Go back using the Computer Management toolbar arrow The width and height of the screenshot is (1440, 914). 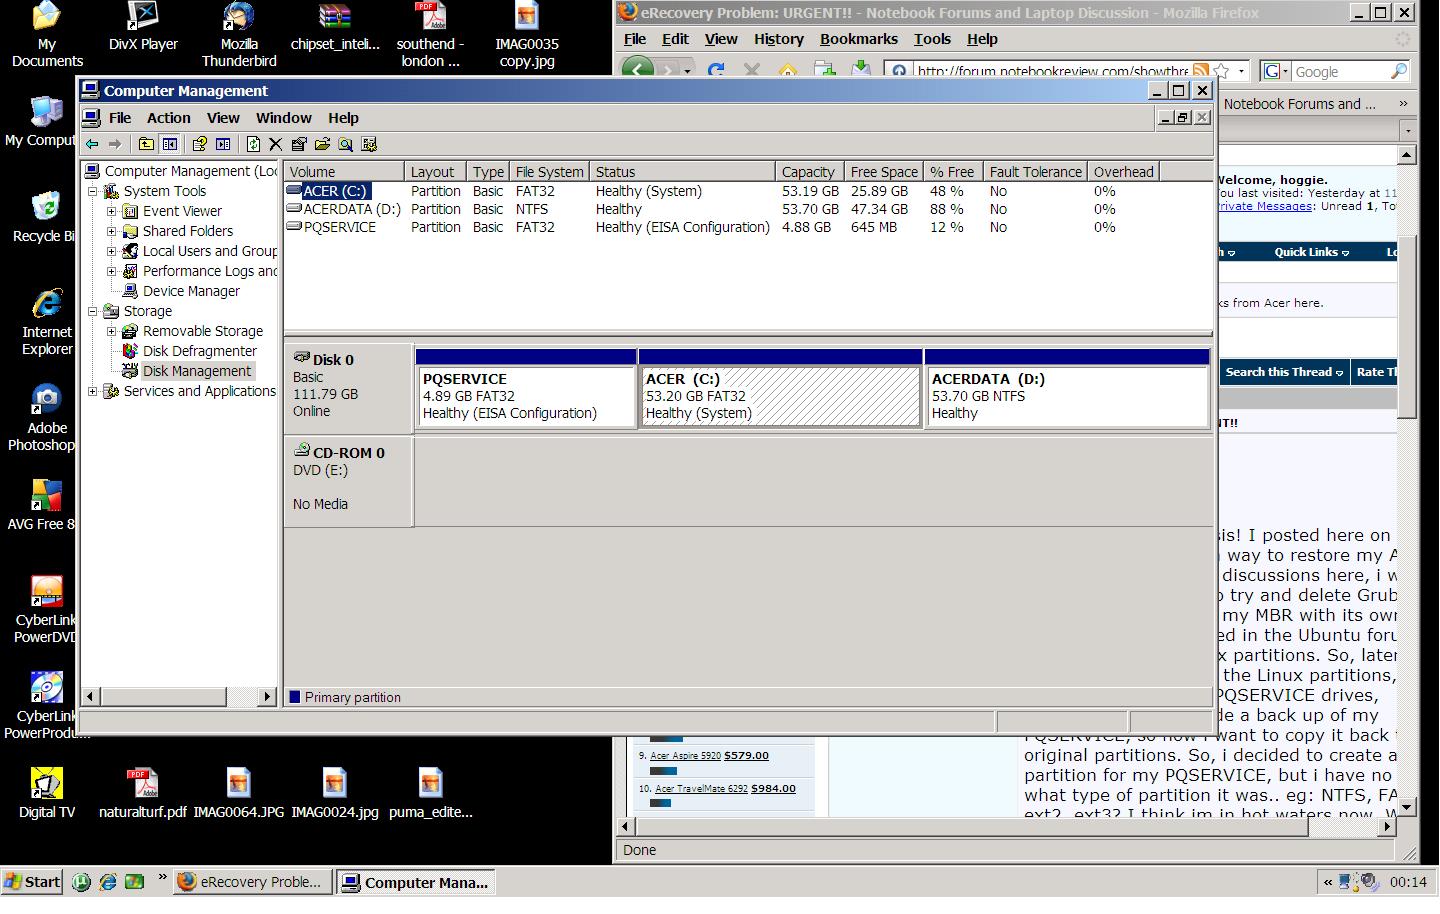coord(92,145)
